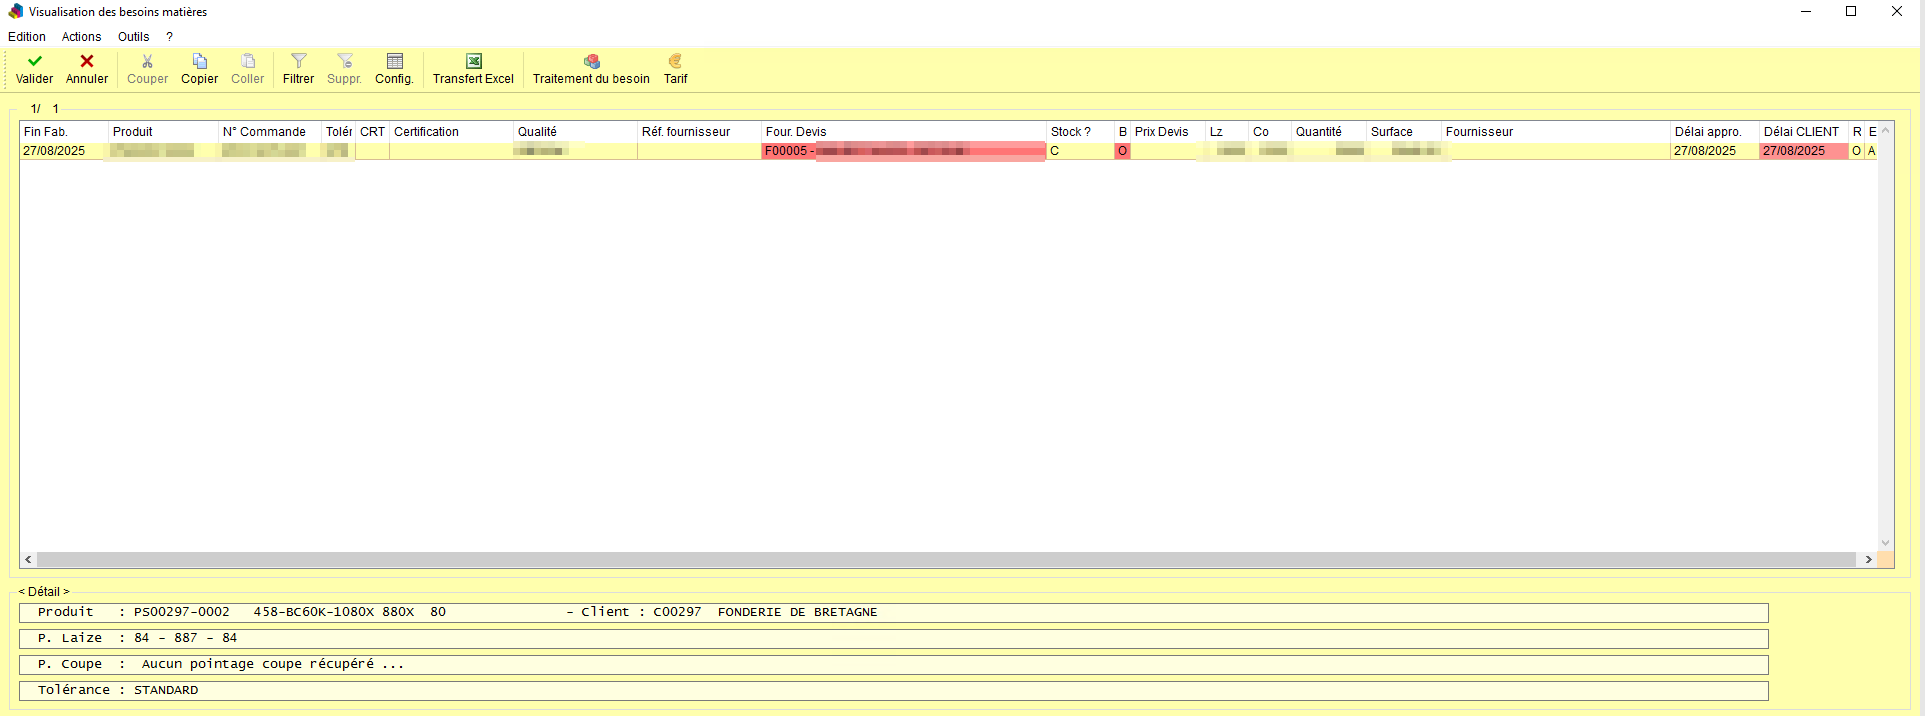
Task: Click the Fournisseur column header
Action: click(1554, 132)
